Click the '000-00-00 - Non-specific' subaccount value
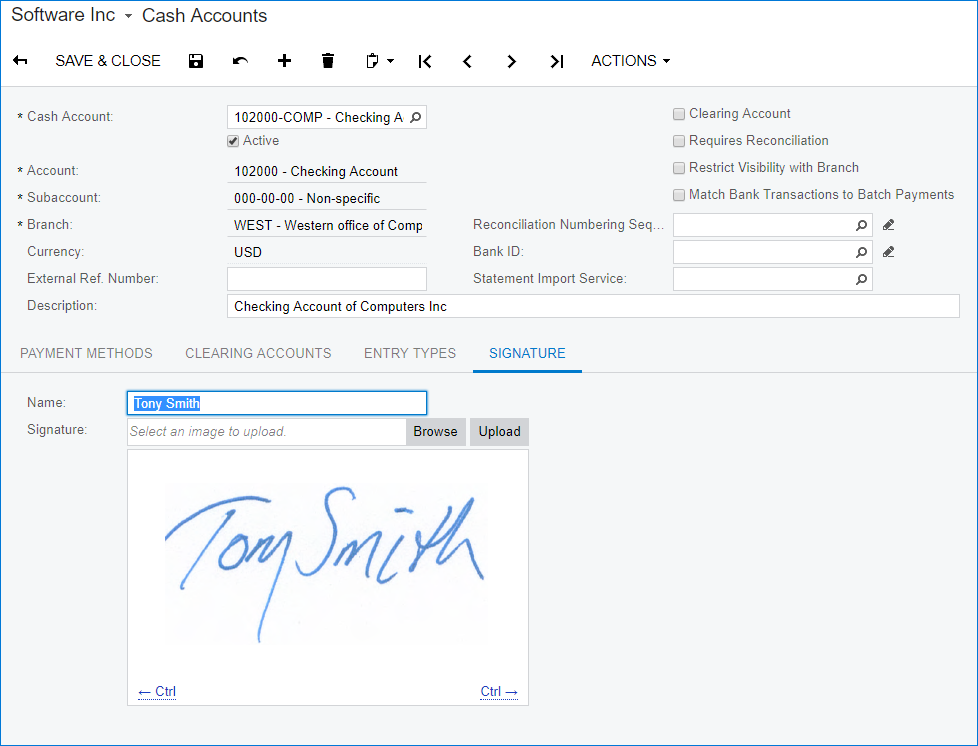Image resolution: width=978 pixels, height=746 pixels. pos(307,198)
